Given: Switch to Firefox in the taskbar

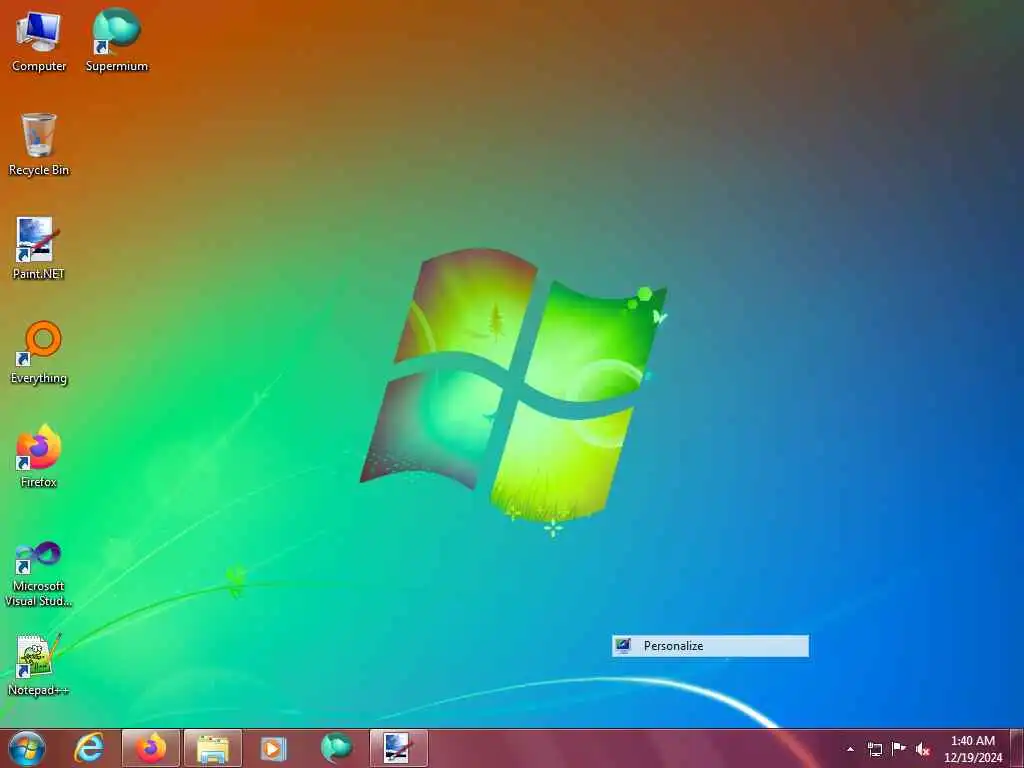Looking at the screenshot, I should coord(151,748).
